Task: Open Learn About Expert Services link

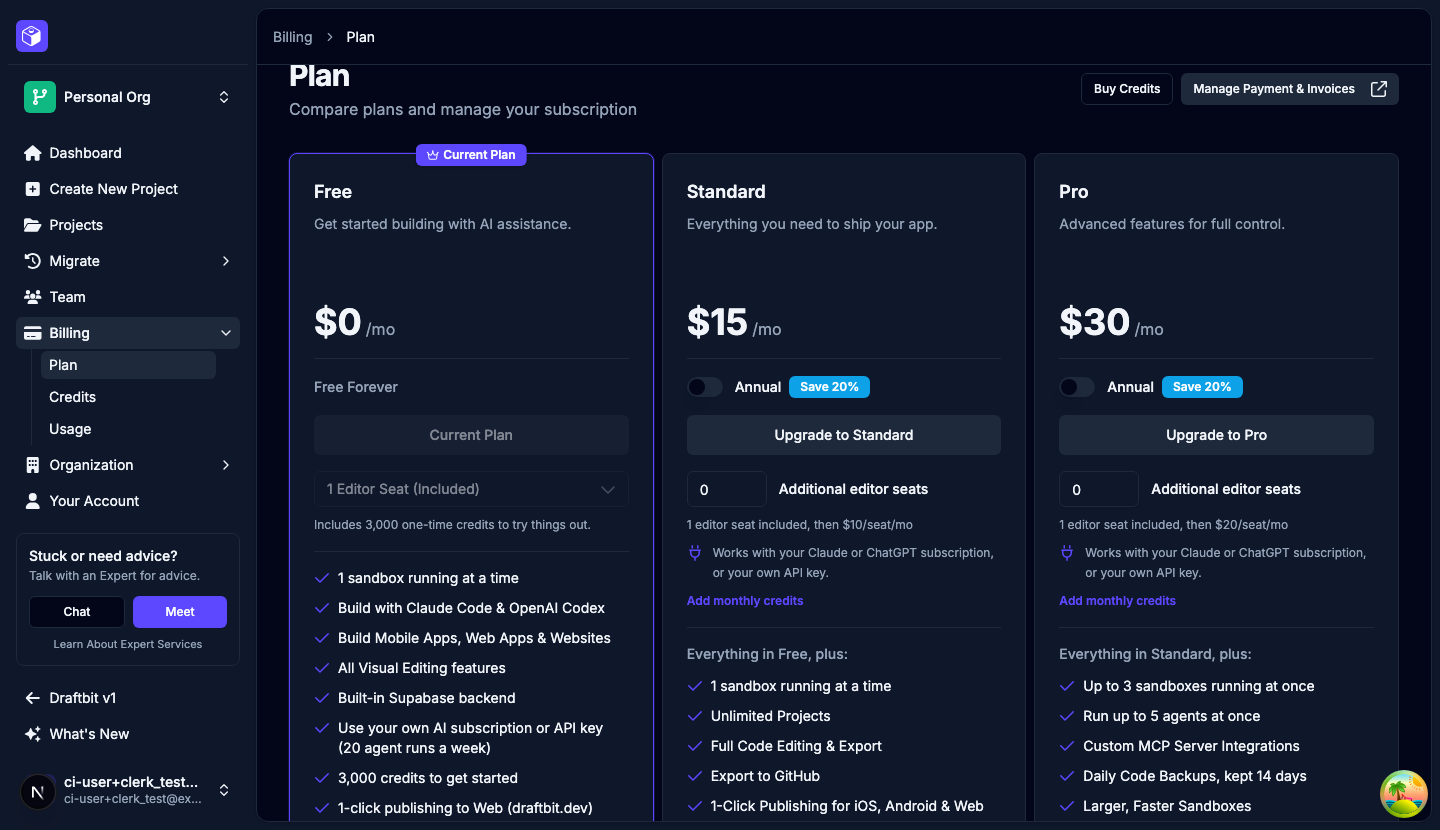Action: [128, 644]
